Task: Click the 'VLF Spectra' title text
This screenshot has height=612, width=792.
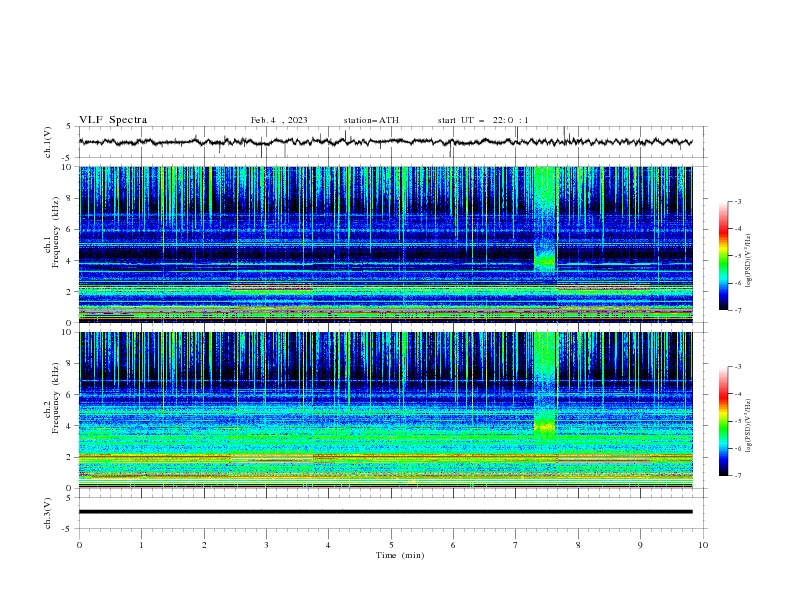Action: (113, 120)
